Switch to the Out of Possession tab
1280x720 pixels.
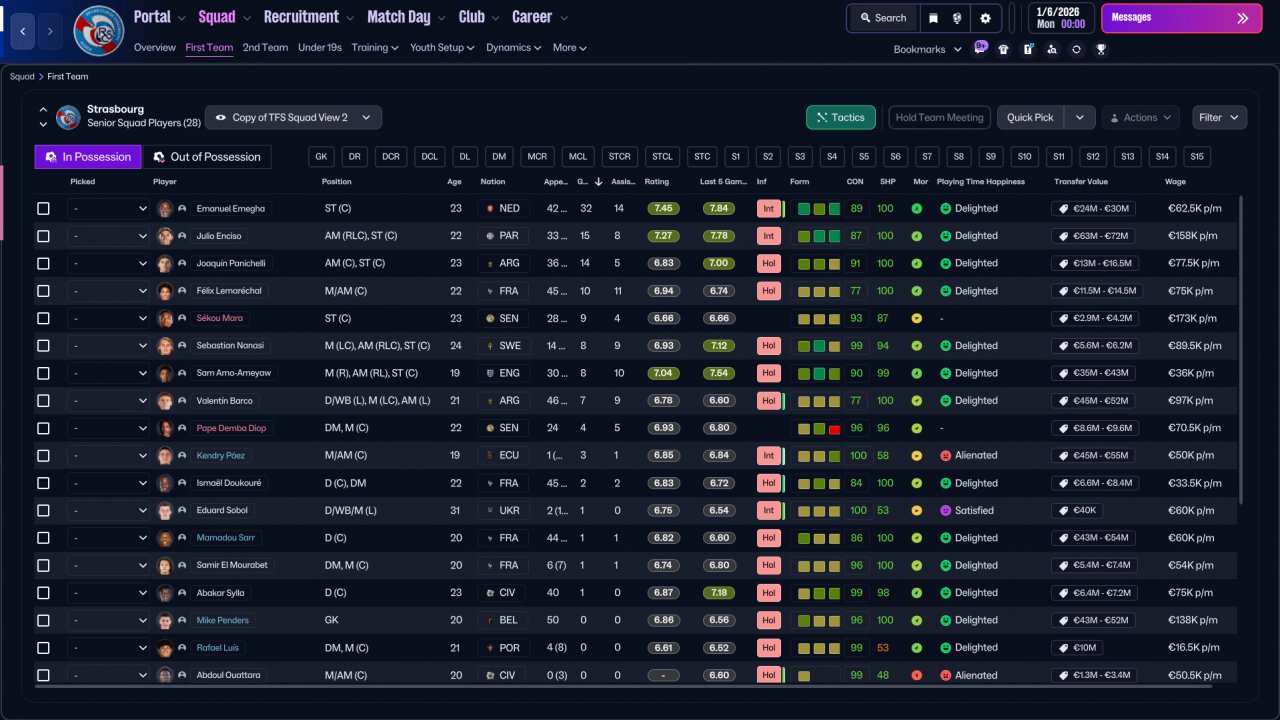(207, 157)
